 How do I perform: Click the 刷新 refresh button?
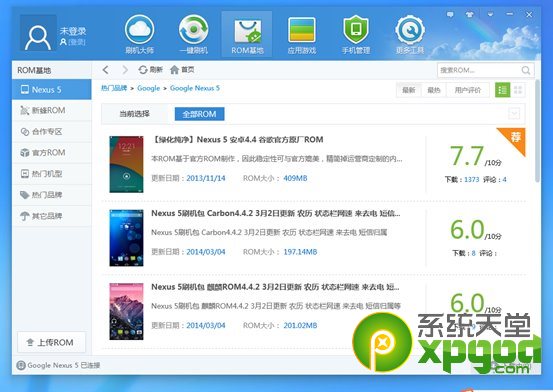150,70
